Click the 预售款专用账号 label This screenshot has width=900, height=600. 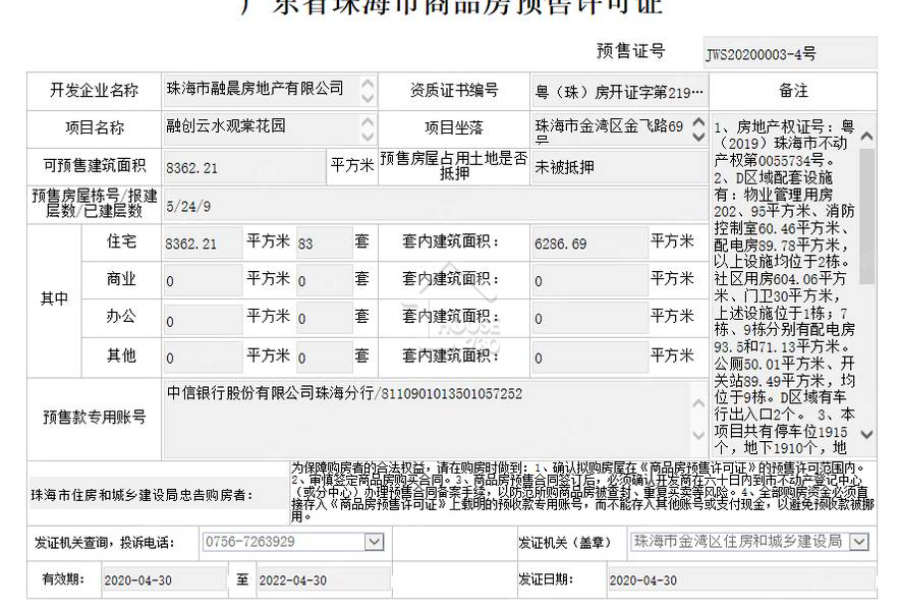[94, 417]
